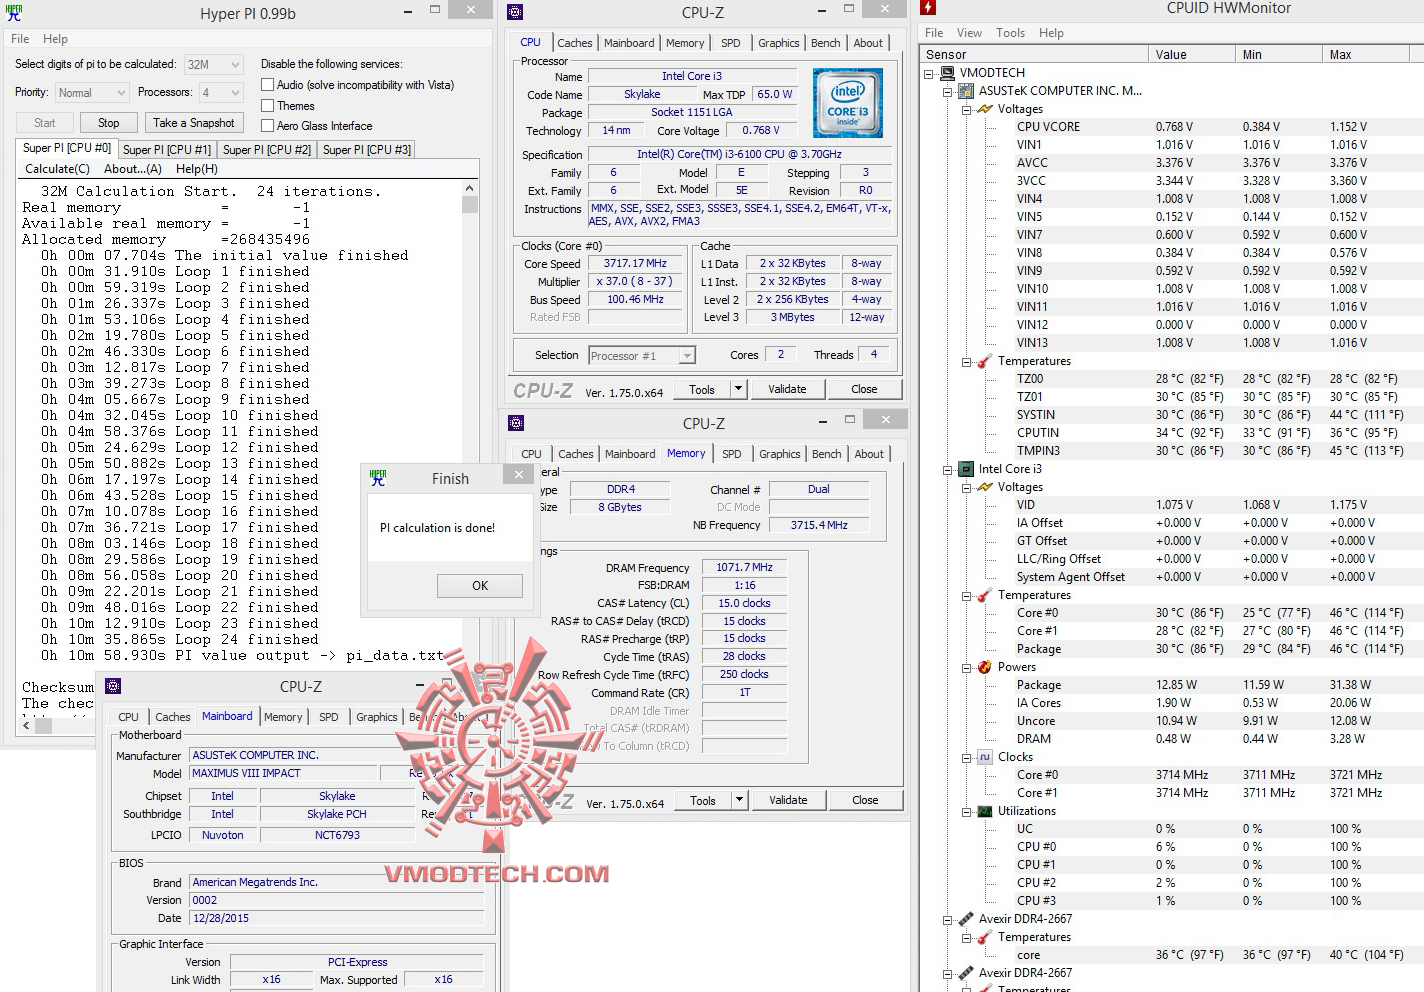Click the Super PI icon in Finish dialog
Screen dimensions: 1424x992
point(377,478)
